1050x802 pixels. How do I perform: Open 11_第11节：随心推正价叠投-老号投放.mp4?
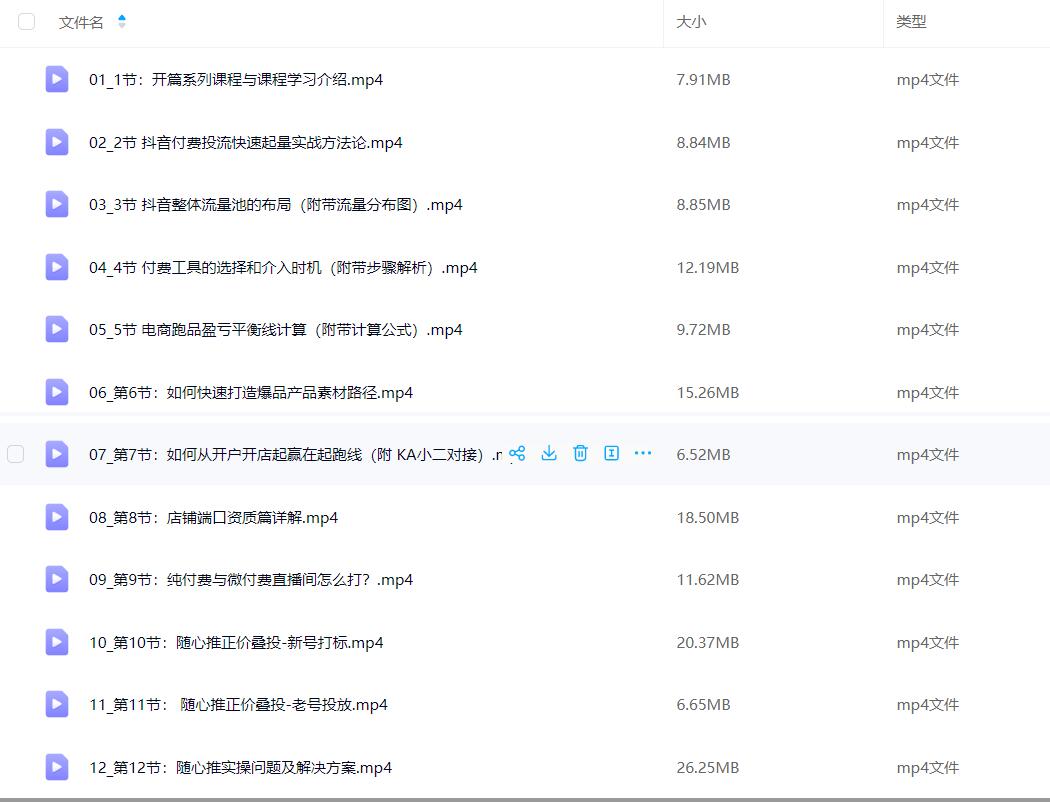(238, 705)
